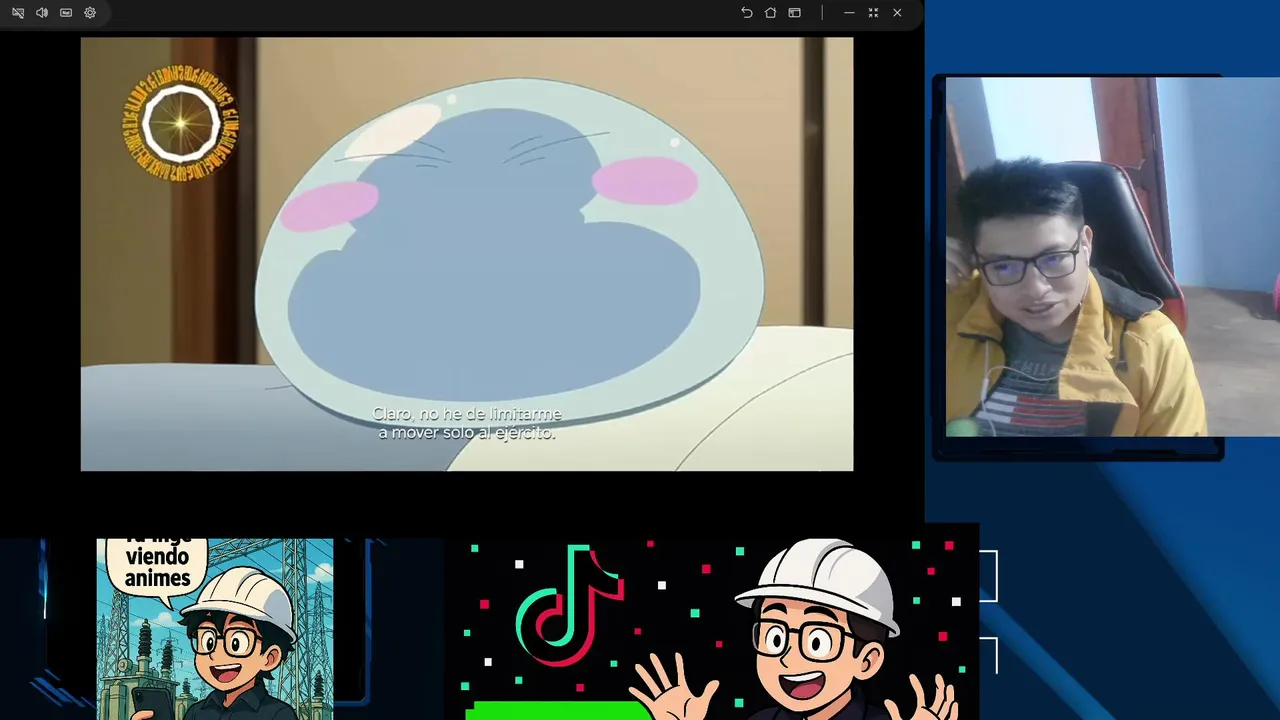Click the crossed-out screen icon in top bar
Image resolution: width=1280 pixels, height=720 pixels.
click(18, 13)
